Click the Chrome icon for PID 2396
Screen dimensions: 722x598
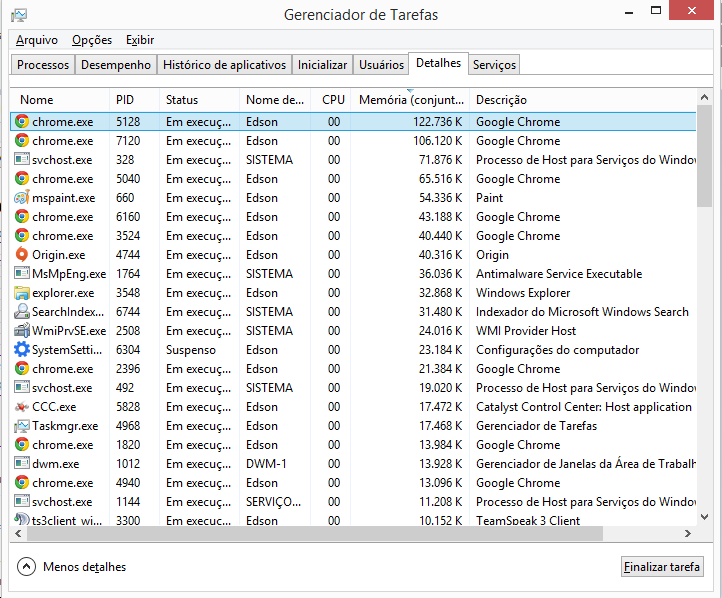click(x=22, y=369)
